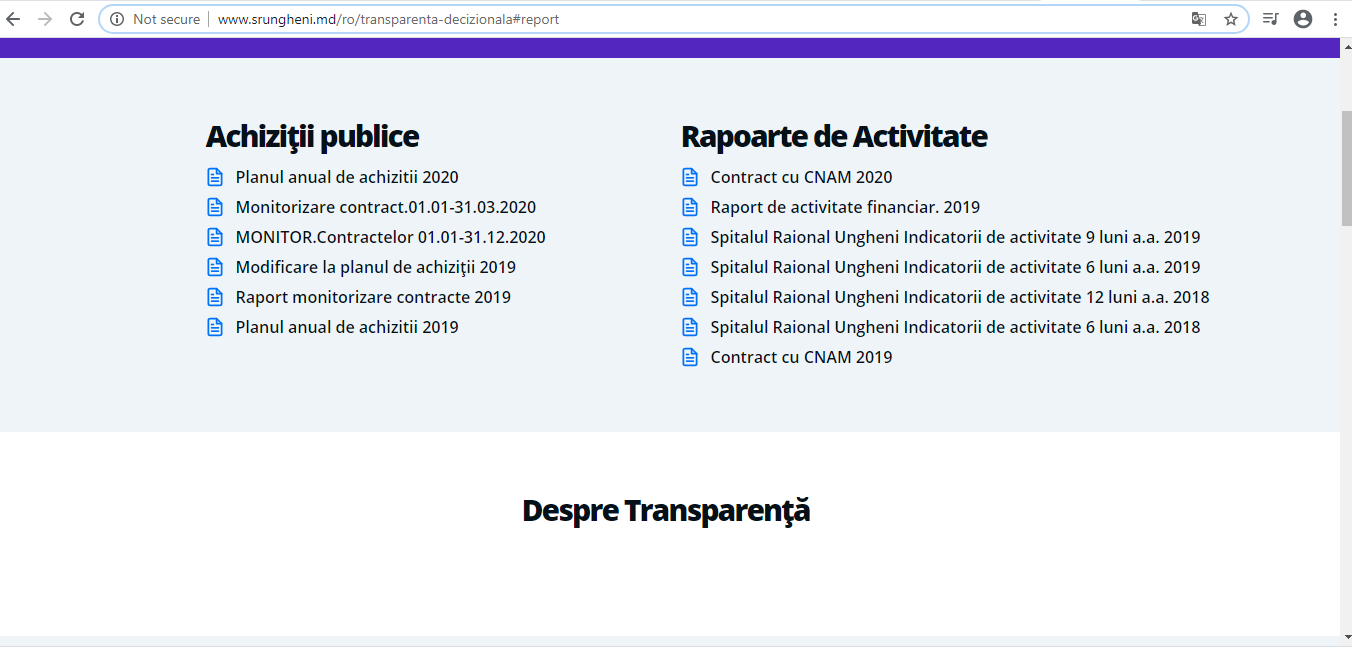Open Indicatorii de activitate 12 luni 2018 link

point(959,297)
